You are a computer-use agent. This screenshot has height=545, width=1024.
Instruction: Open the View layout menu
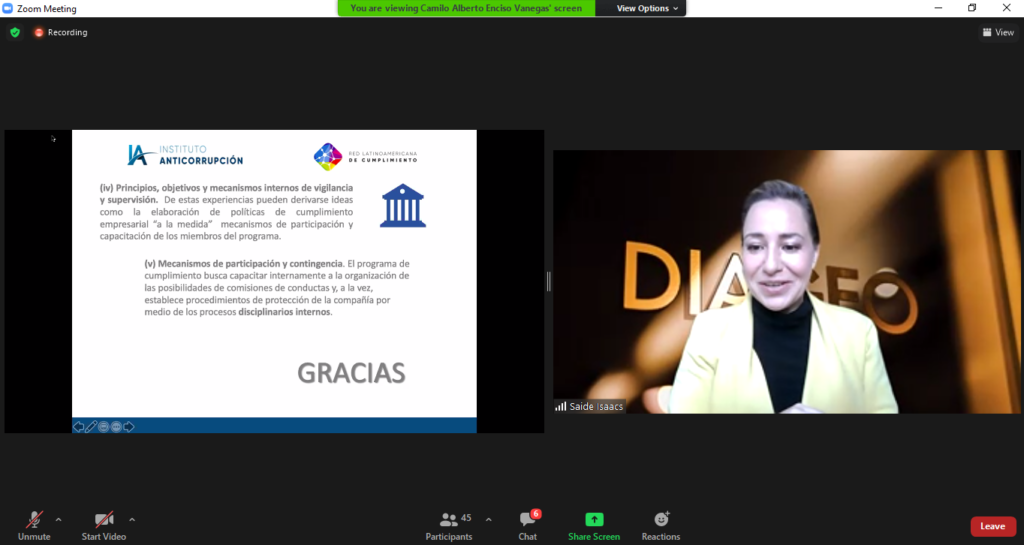(x=998, y=32)
